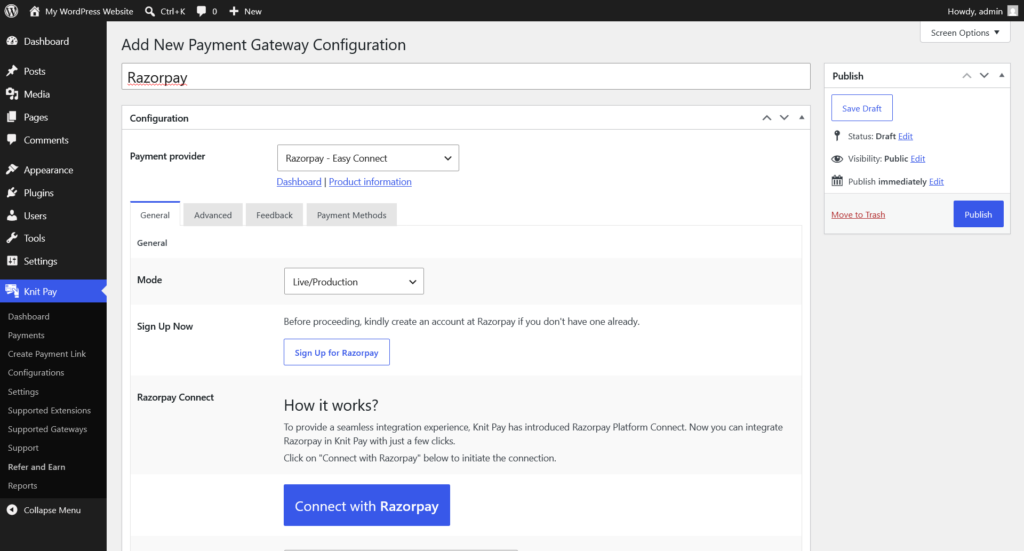Click Sign Up for Razorpay button
Viewport: 1024px width, 551px height.
pos(336,352)
